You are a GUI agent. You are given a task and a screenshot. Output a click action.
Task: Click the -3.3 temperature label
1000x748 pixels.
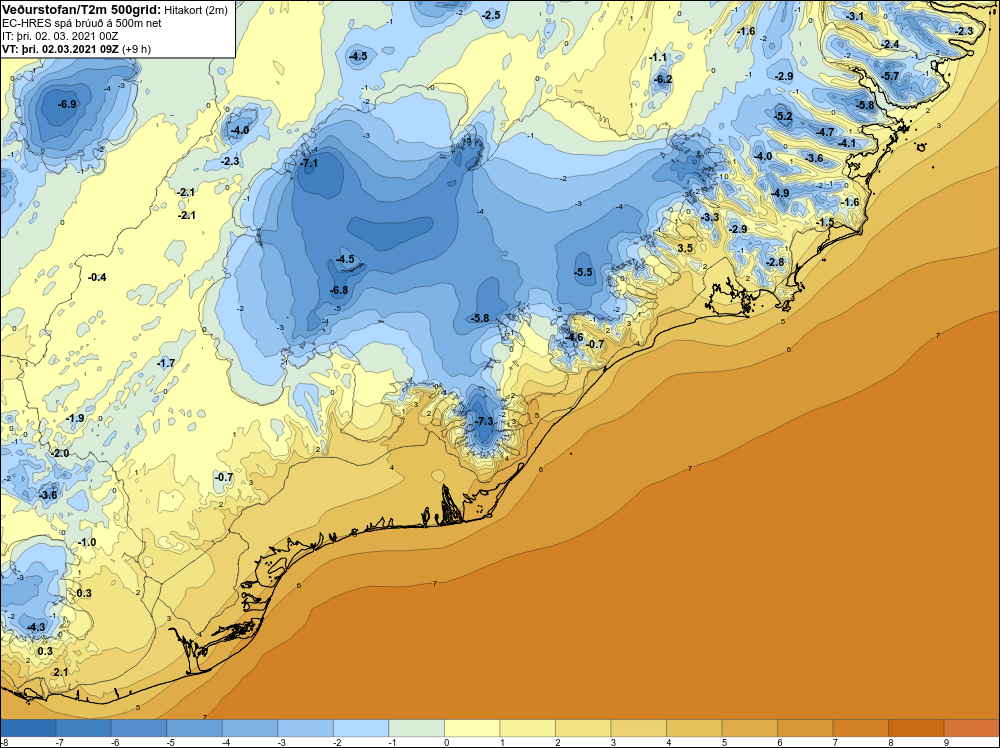(710, 217)
